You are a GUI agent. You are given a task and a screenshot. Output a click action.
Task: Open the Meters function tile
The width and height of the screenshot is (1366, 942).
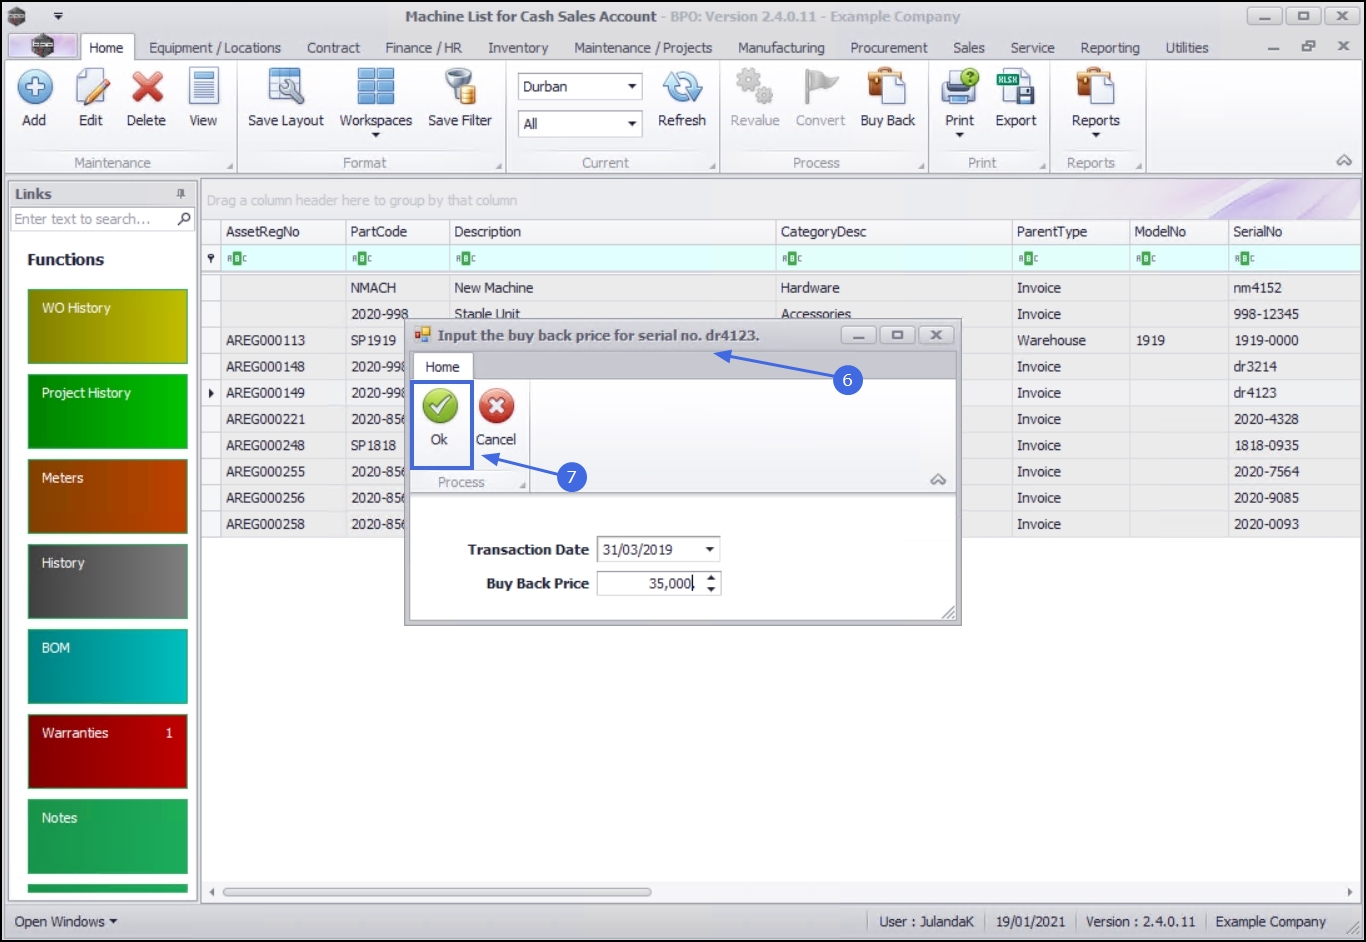pos(108,496)
